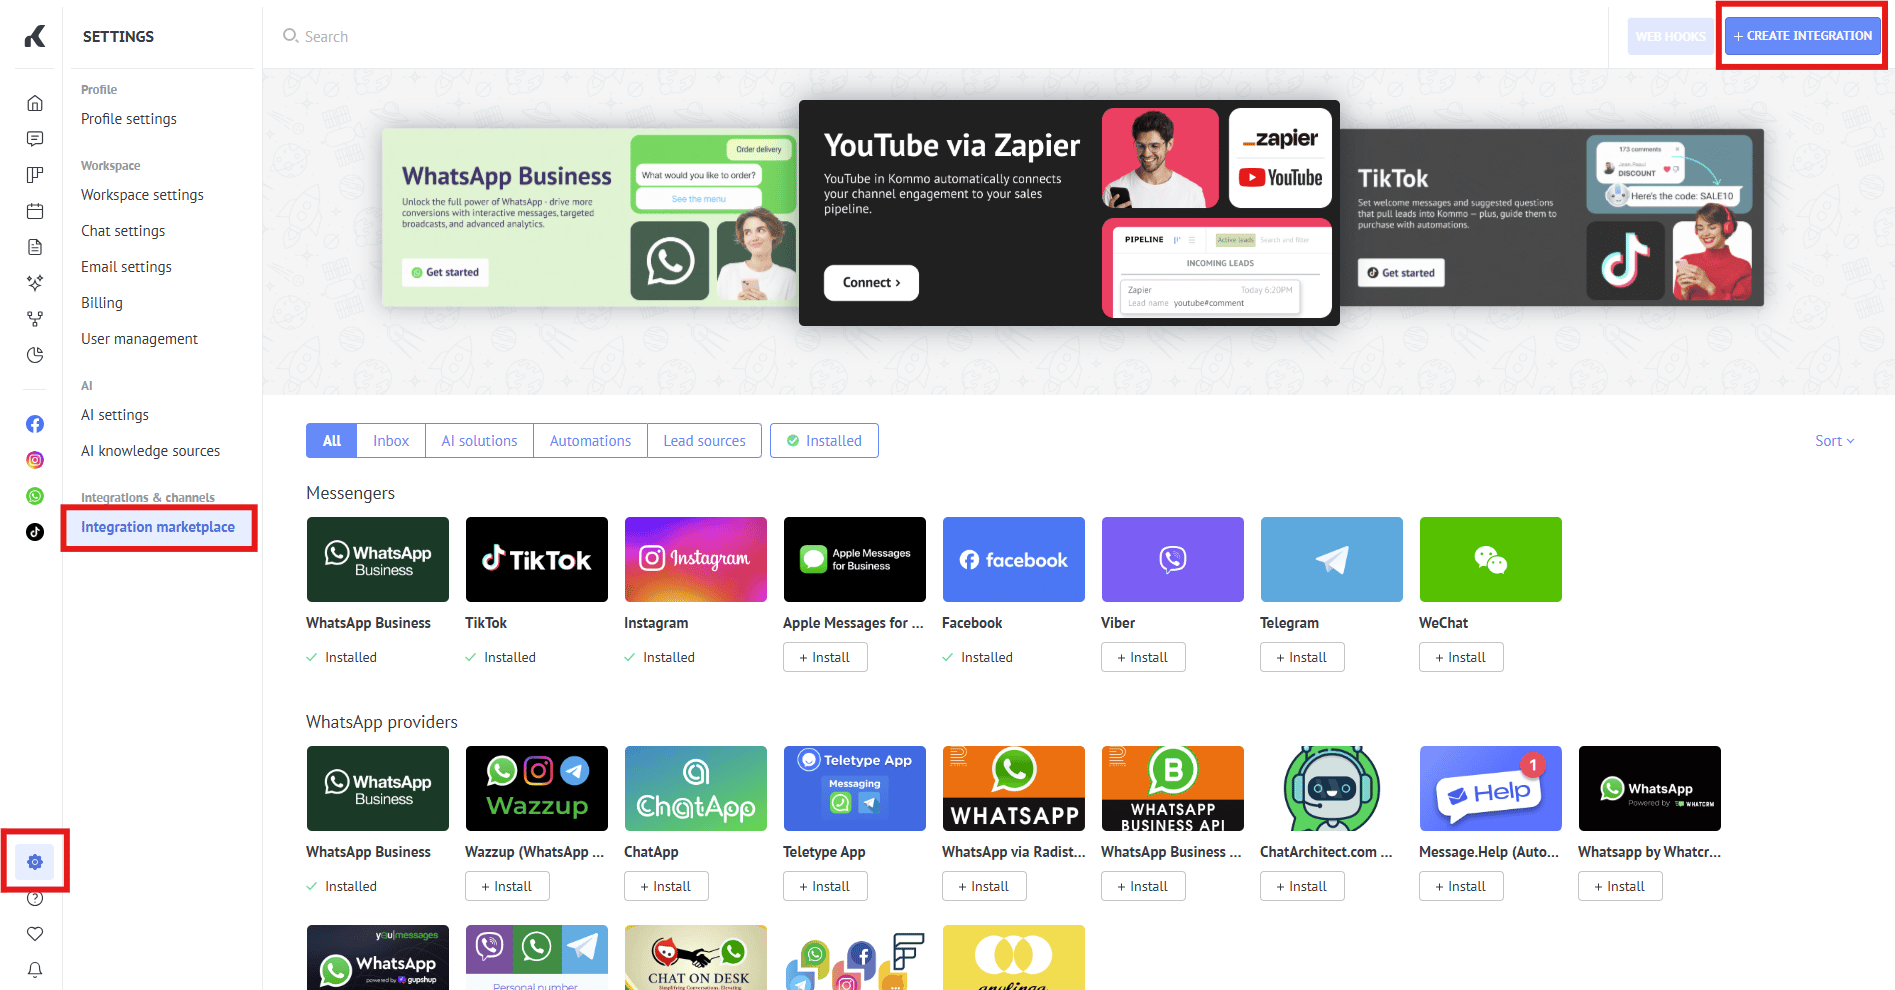Install Whatsapp by Whatcrm integration
Screen dimensions: 1895x990
coord(1620,886)
